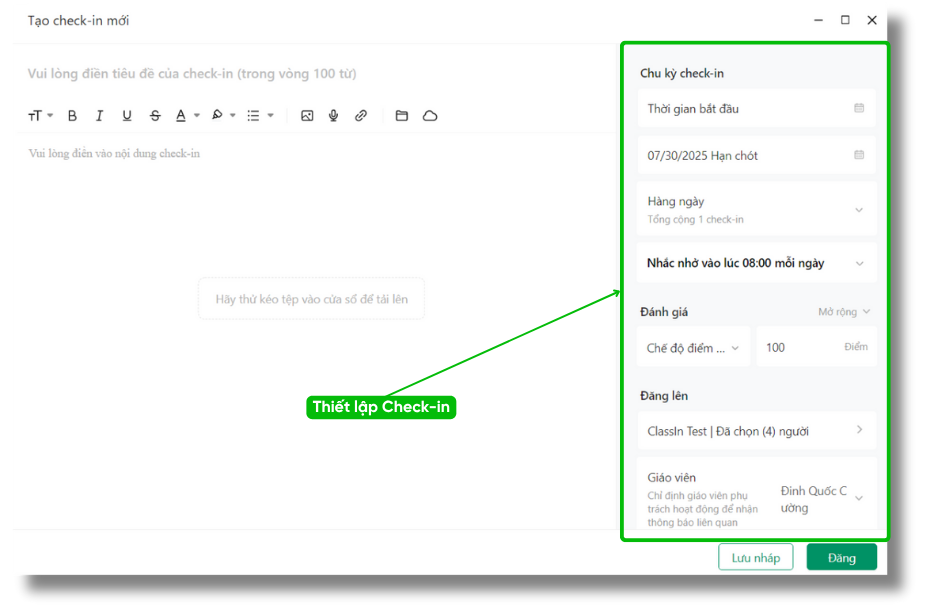
Task: Open cloud storage file picker
Action: (430, 116)
